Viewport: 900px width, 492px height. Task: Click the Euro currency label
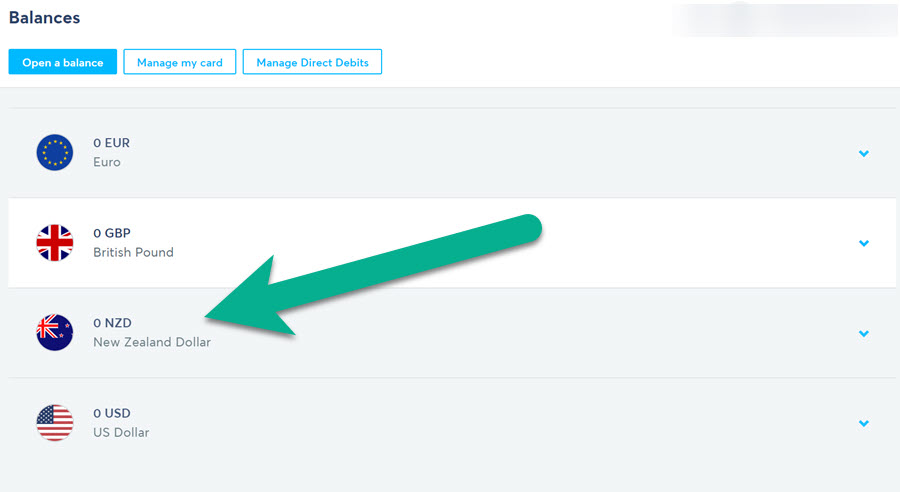(107, 162)
